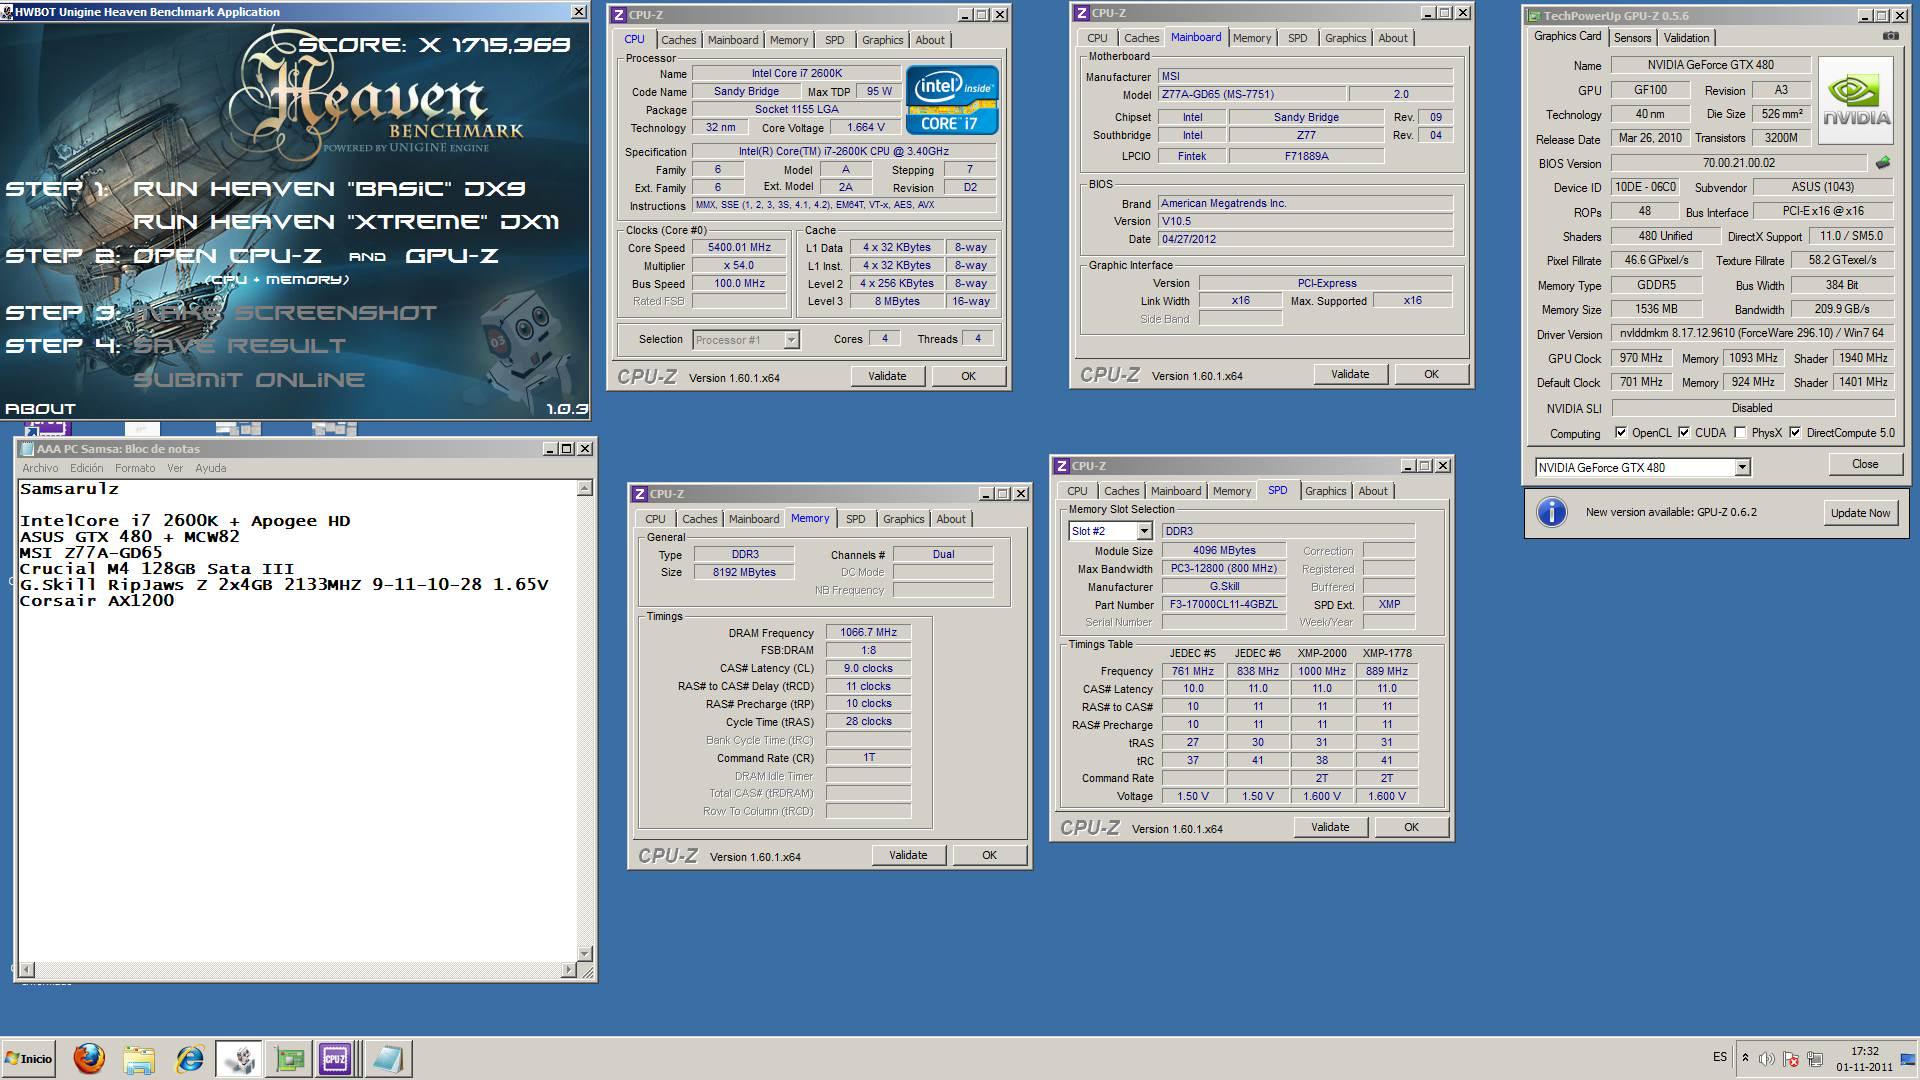Toggle the CUDA checkbox in GPU-Z
Viewport: 1920px width, 1080px height.
pos(1684,433)
